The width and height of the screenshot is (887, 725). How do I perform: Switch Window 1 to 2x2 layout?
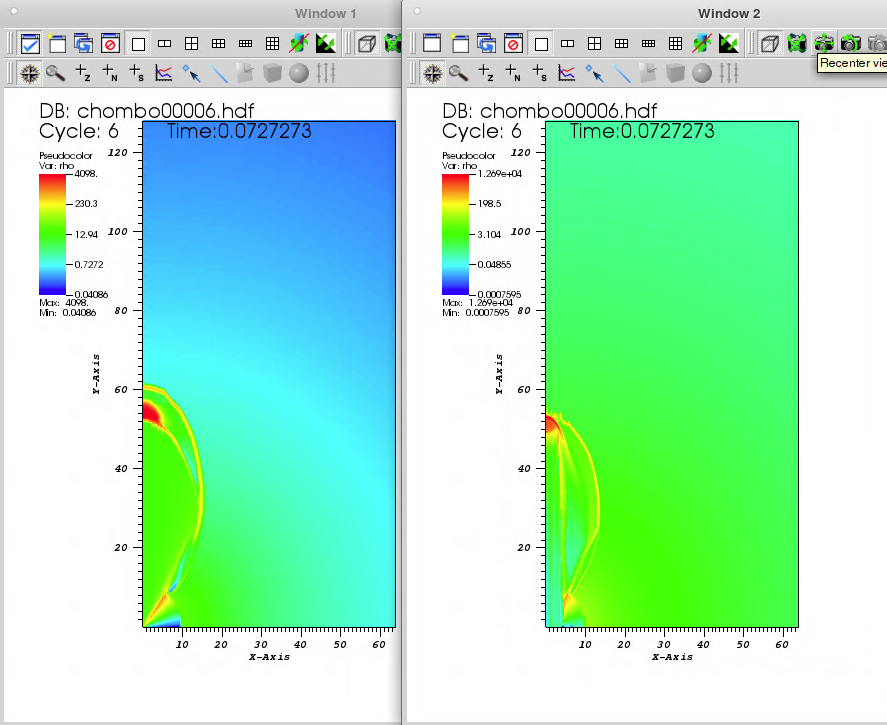(x=191, y=43)
